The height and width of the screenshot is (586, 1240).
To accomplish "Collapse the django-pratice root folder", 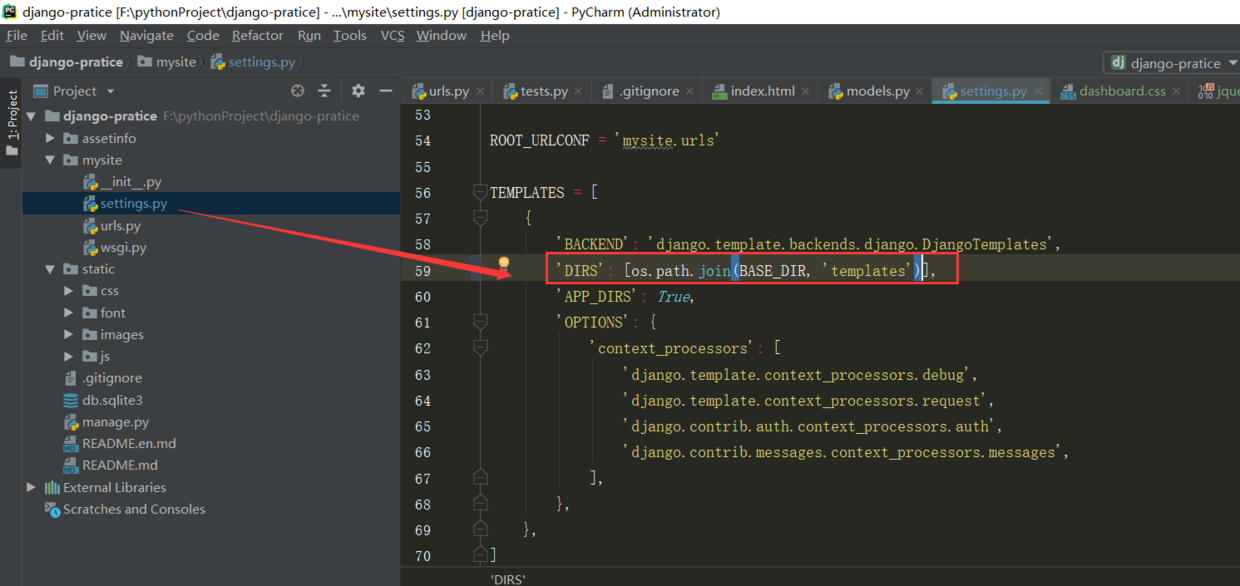I will click(x=32, y=116).
